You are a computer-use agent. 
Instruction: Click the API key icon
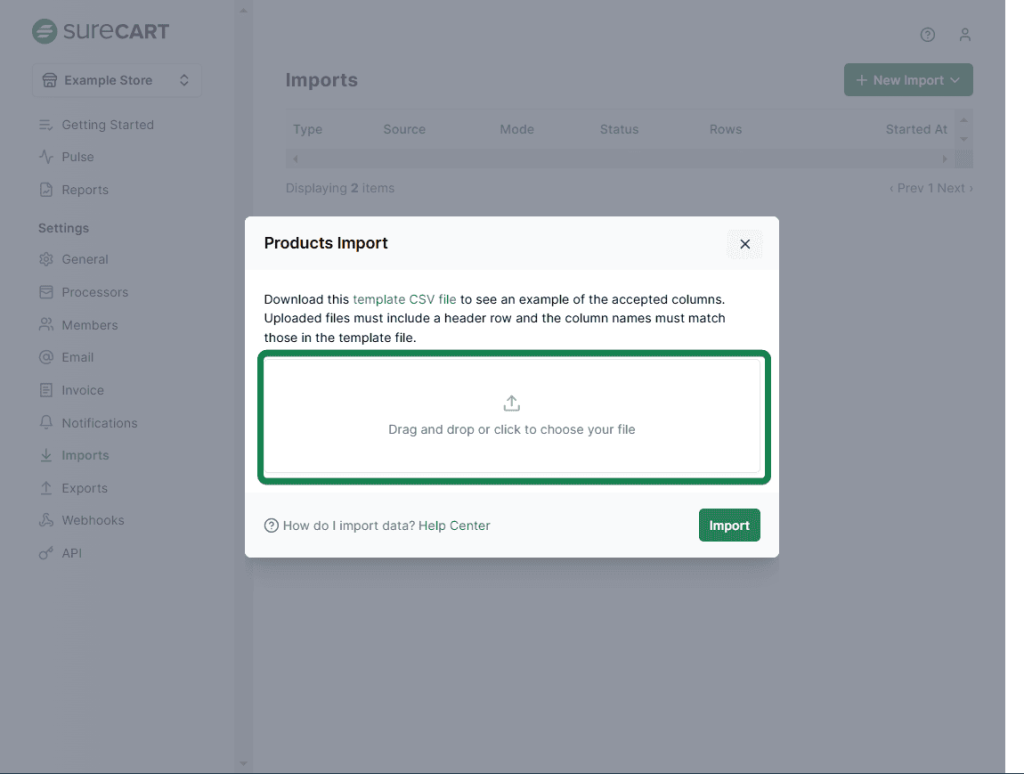point(46,553)
